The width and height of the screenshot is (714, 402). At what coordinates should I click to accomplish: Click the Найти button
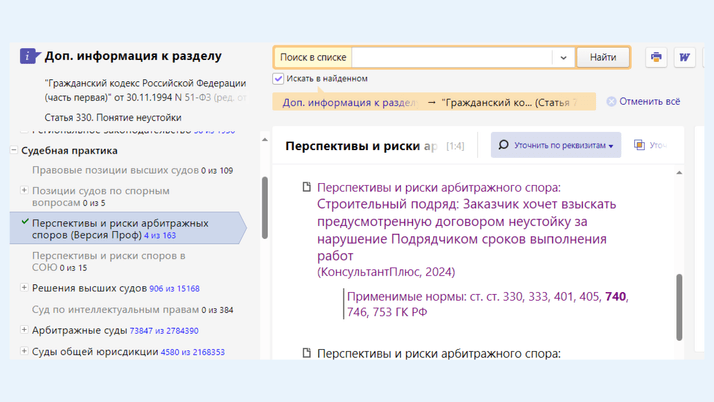[603, 57]
